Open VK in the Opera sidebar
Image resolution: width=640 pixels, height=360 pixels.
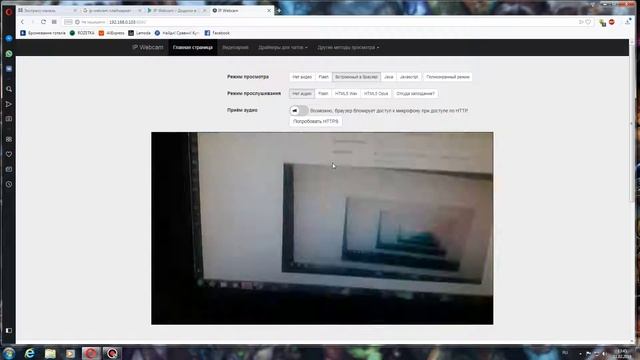coord(9,69)
